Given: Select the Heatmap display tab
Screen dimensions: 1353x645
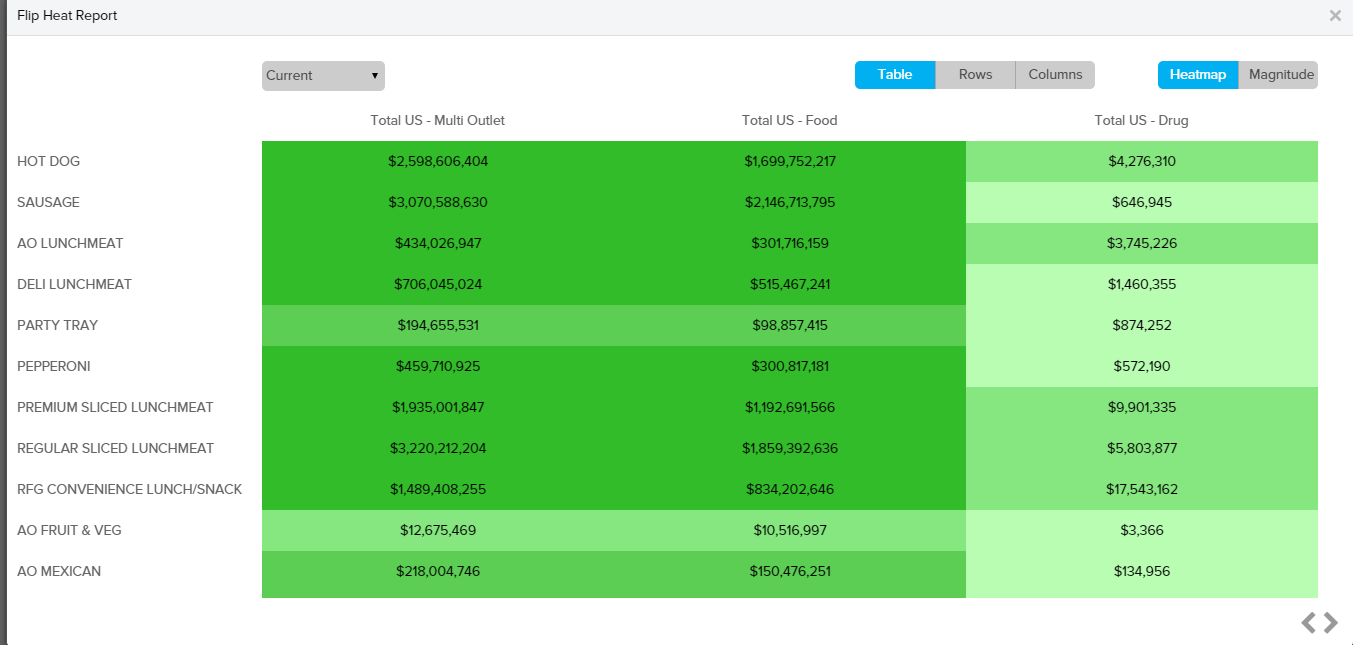Looking at the screenshot, I should click(1197, 75).
